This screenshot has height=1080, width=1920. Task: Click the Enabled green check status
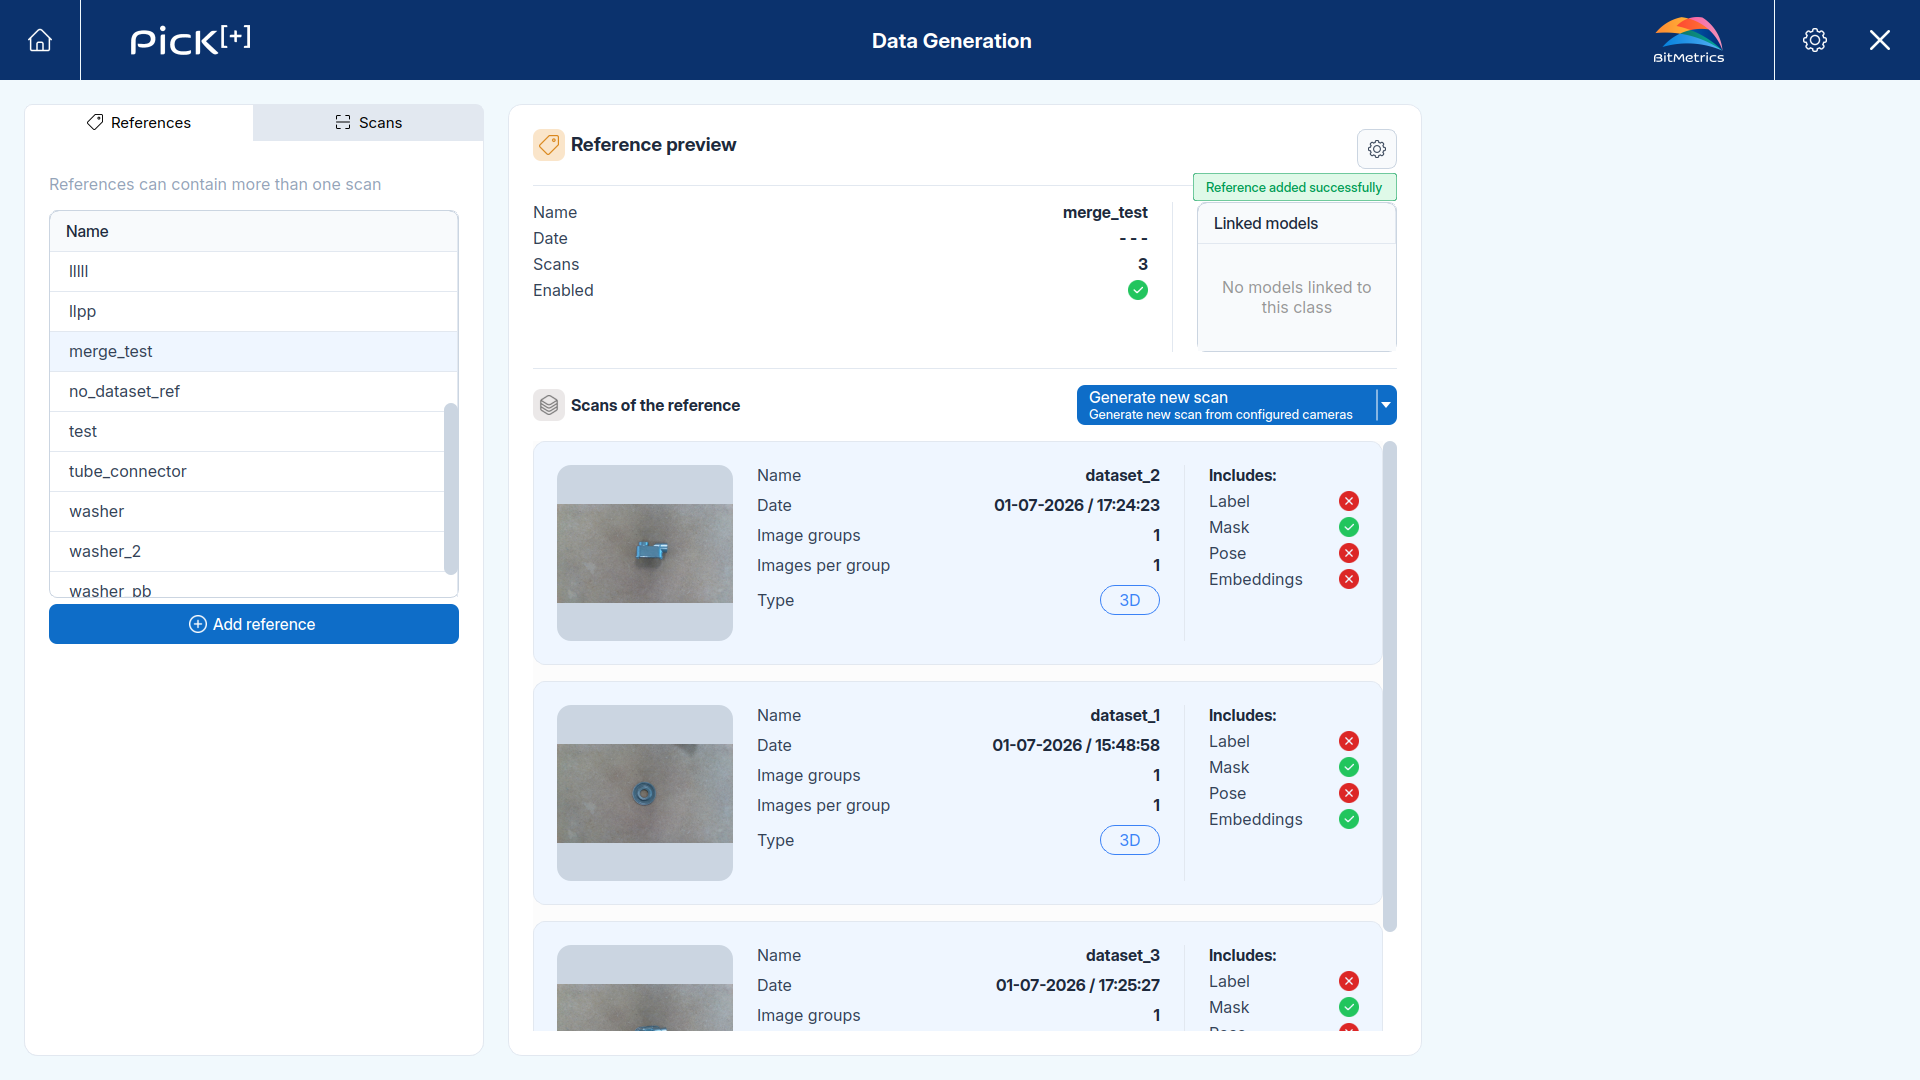(x=1138, y=290)
